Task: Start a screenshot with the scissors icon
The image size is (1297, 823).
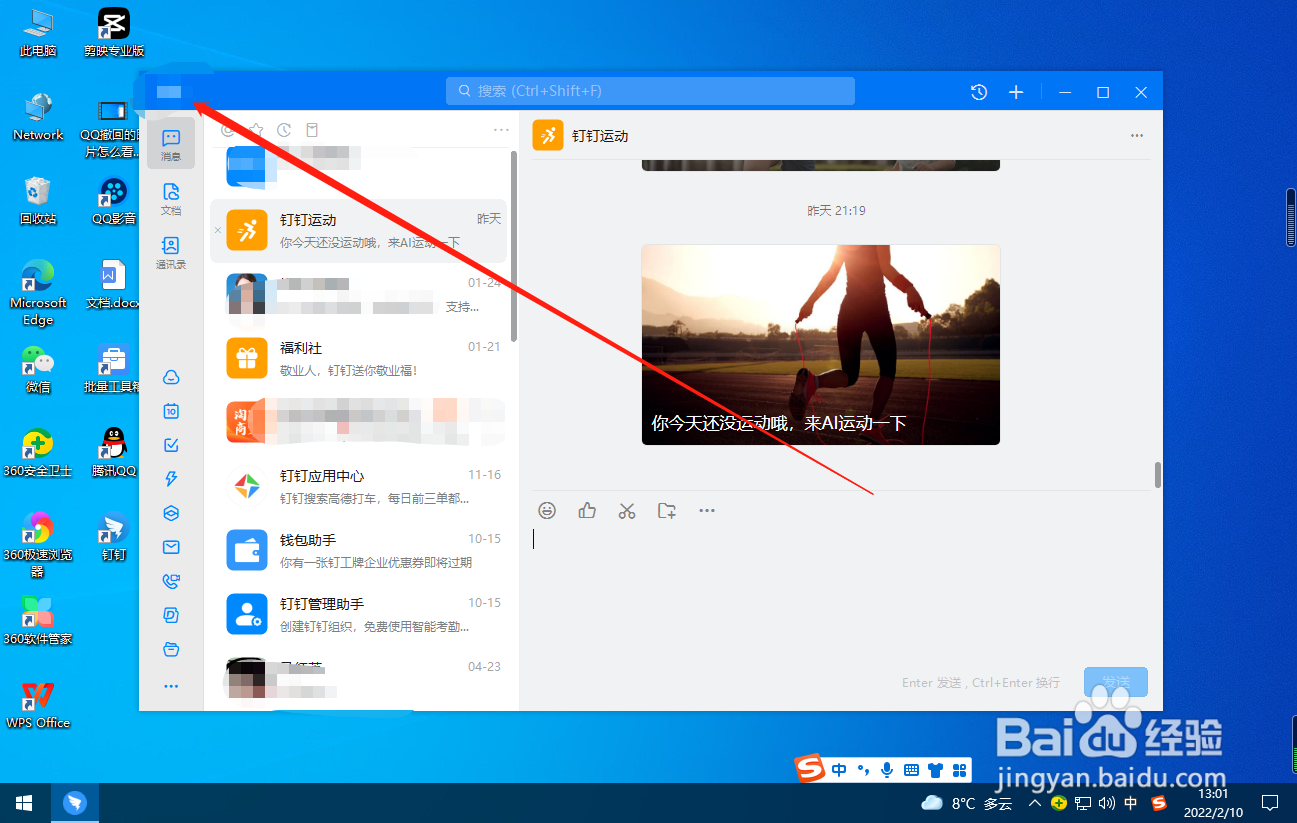Action: coord(627,510)
